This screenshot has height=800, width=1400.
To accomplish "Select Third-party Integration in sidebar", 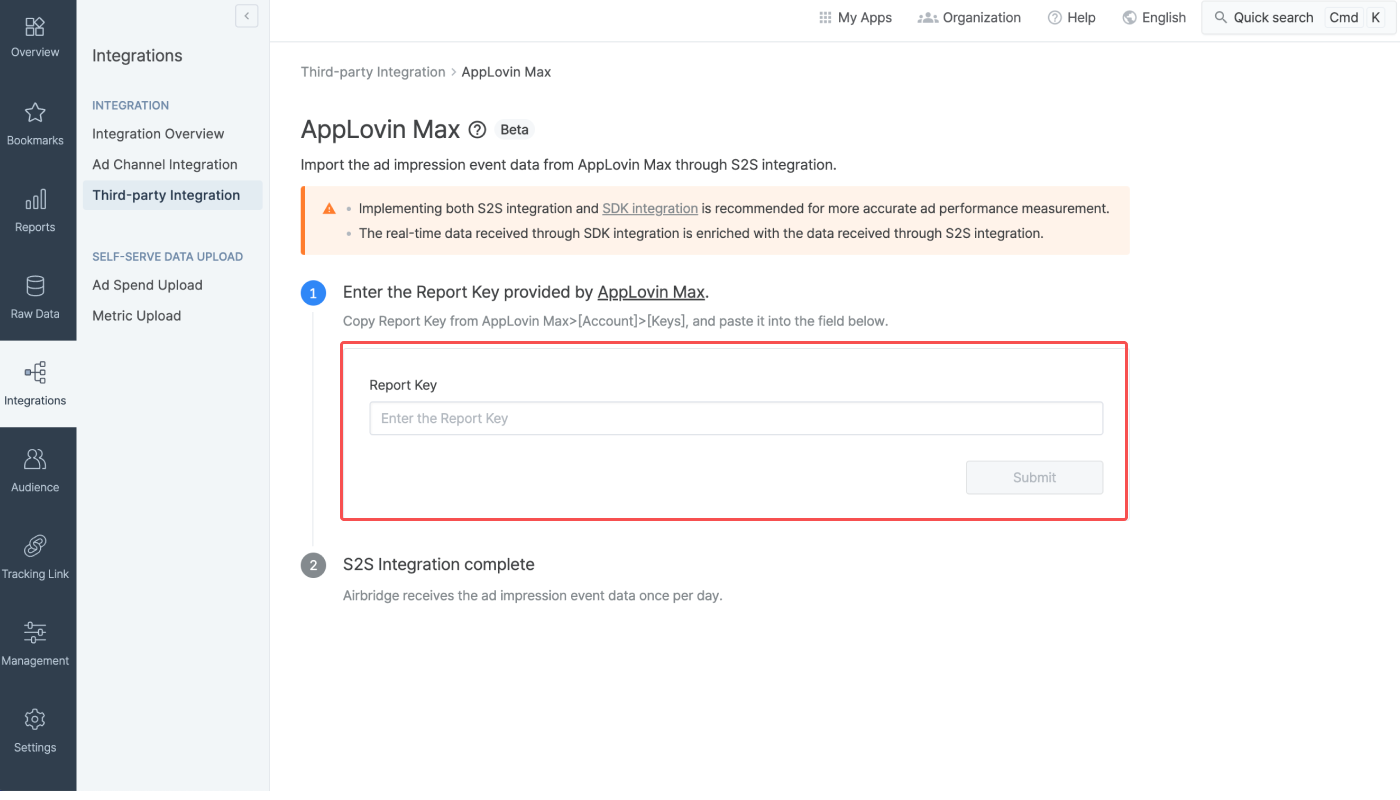I will [x=172, y=195].
